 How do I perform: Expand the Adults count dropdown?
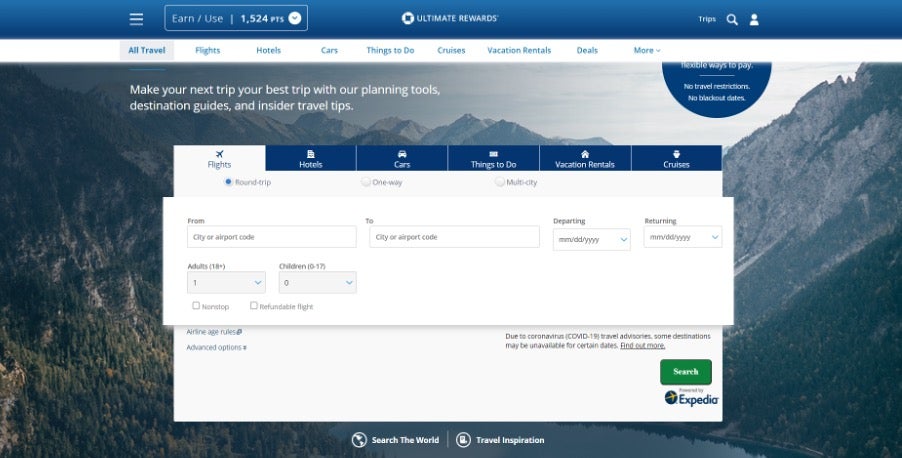click(x=225, y=283)
